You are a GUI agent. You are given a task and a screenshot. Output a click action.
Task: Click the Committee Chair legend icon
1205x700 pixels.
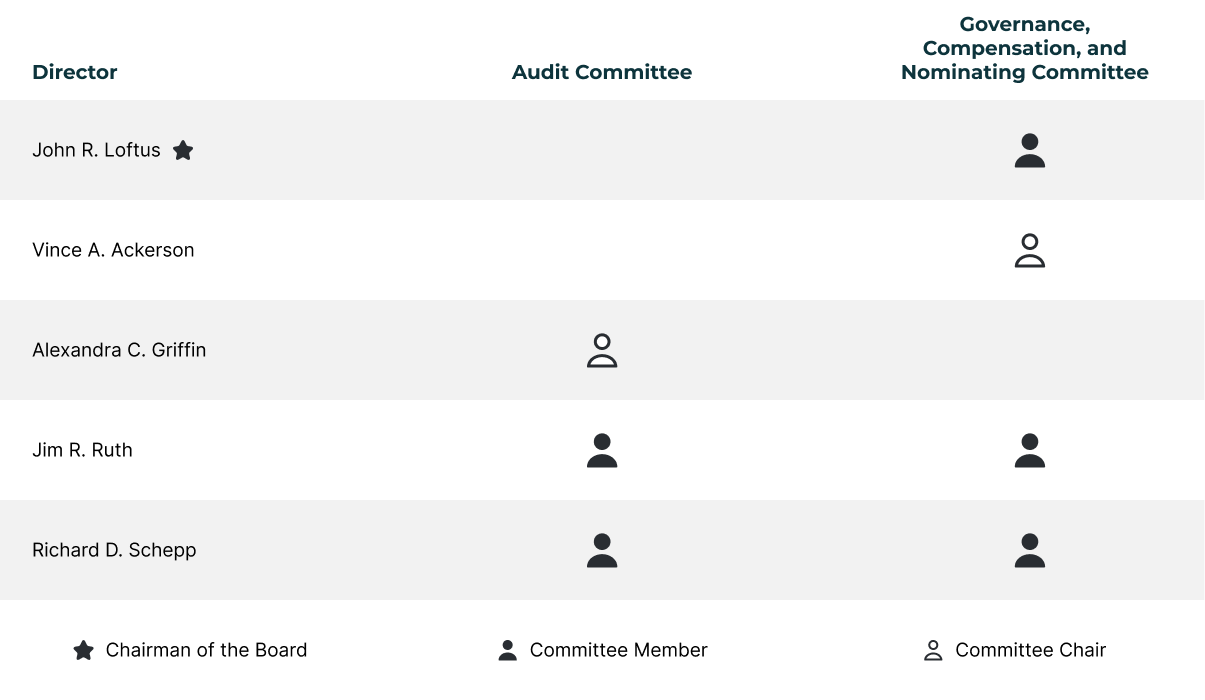(933, 651)
